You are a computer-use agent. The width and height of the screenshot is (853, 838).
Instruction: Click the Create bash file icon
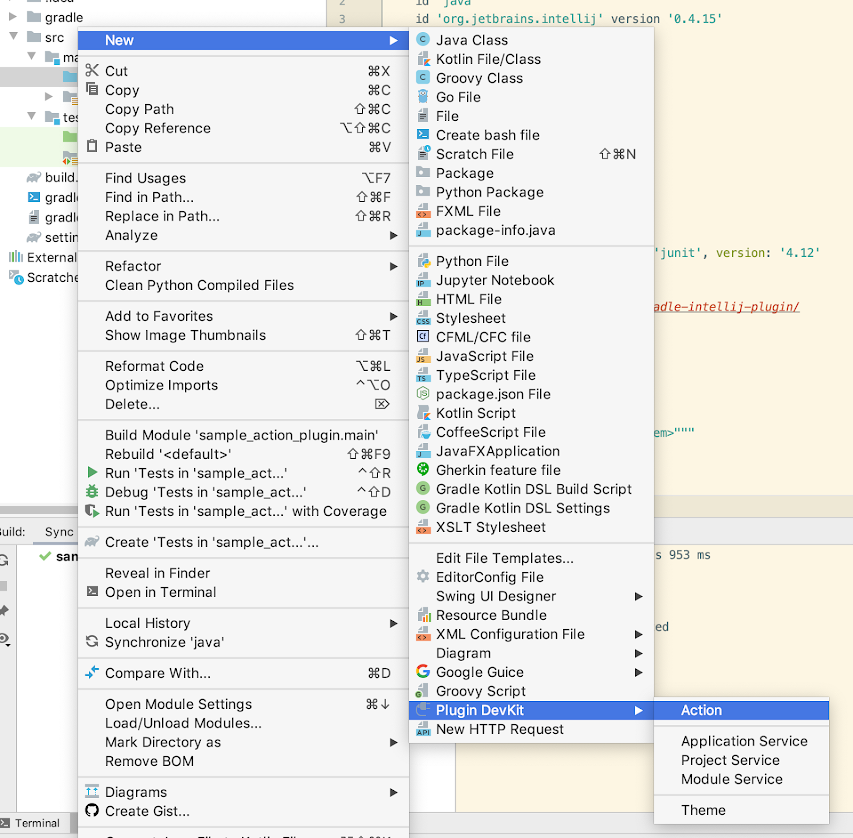point(423,134)
